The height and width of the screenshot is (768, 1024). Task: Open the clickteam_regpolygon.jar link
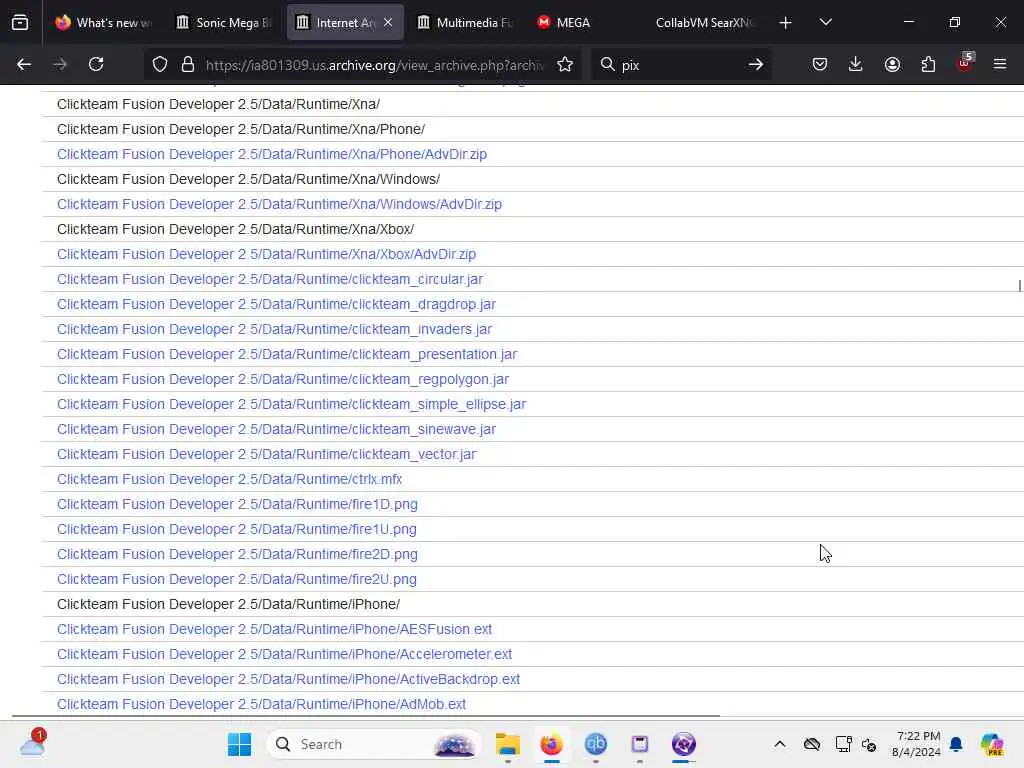coord(283,379)
